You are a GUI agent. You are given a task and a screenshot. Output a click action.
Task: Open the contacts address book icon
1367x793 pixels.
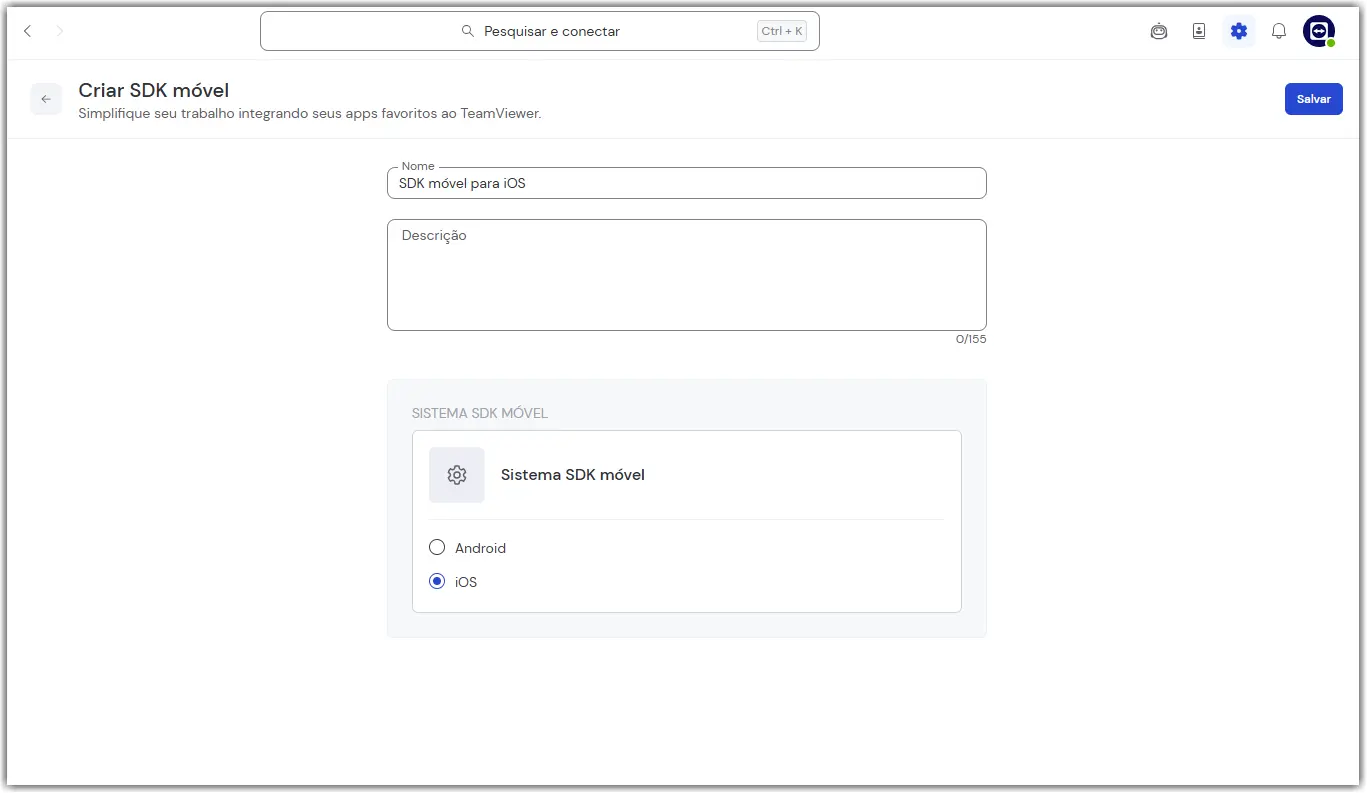click(1199, 31)
